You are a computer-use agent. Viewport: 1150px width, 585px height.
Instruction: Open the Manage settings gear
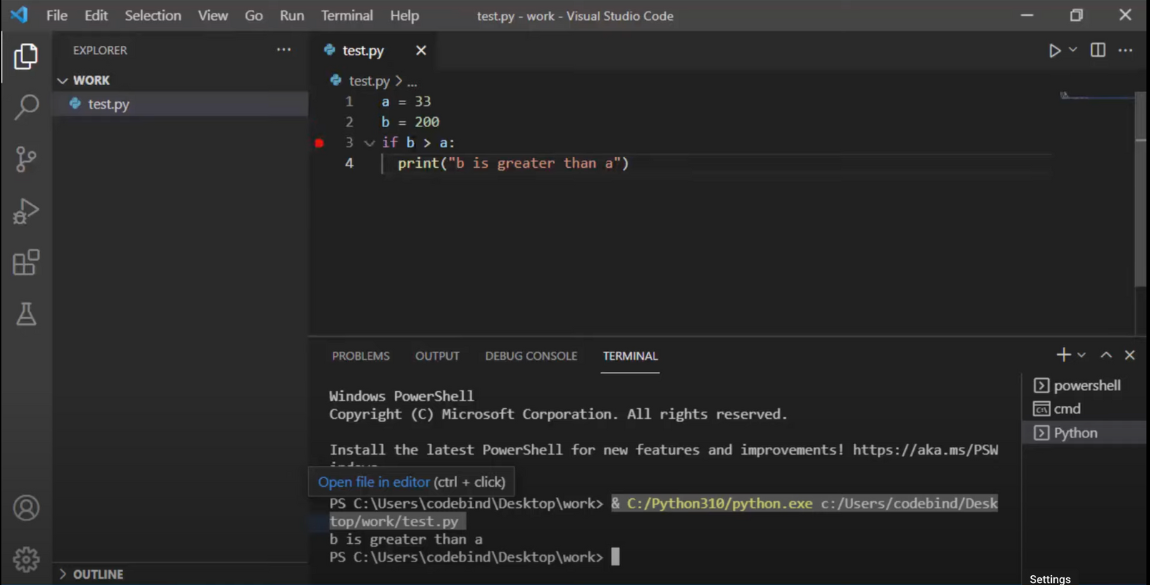click(x=27, y=559)
